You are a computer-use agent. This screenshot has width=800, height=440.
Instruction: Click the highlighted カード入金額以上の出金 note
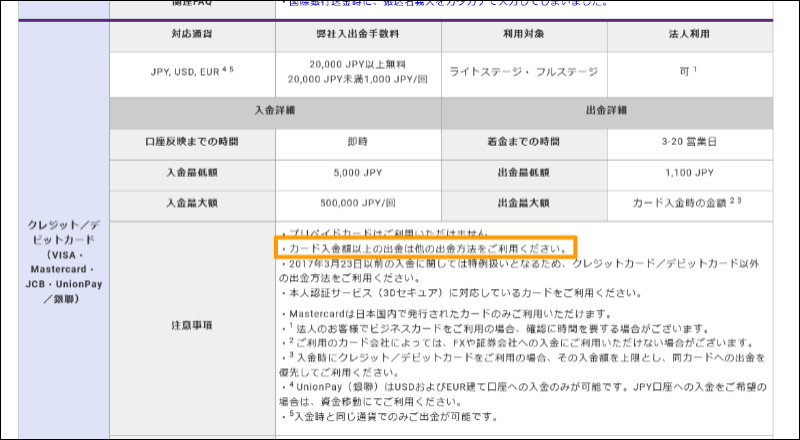[425, 246]
